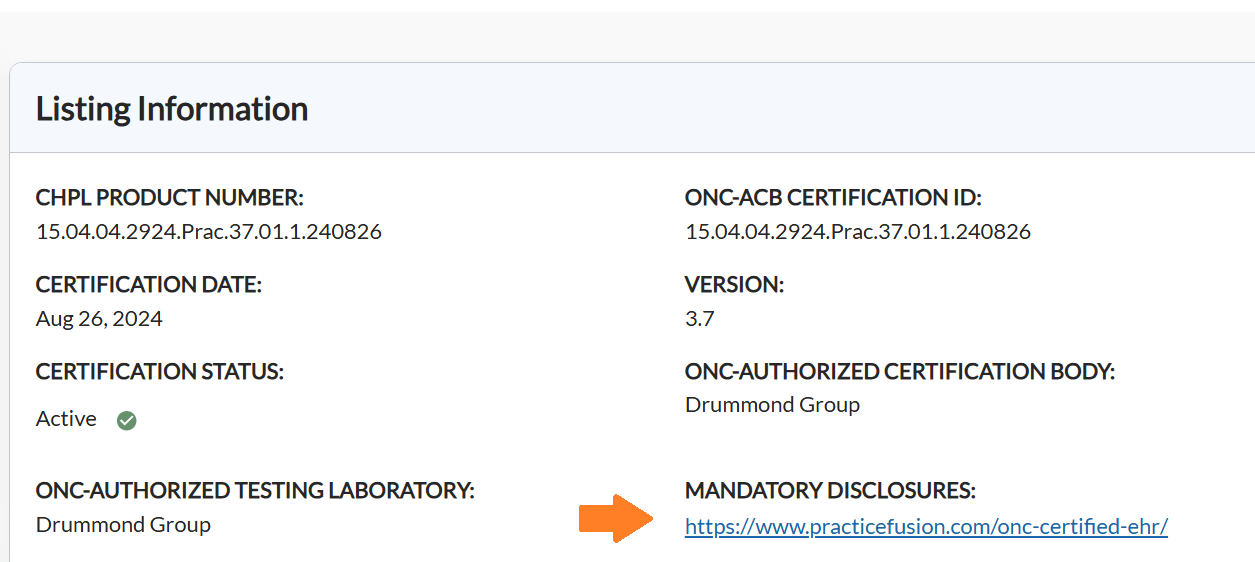This screenshot has height=562, width=1255.
Task: Click the ONC-ACB certification ID value
Action: [x=857, y=232]
